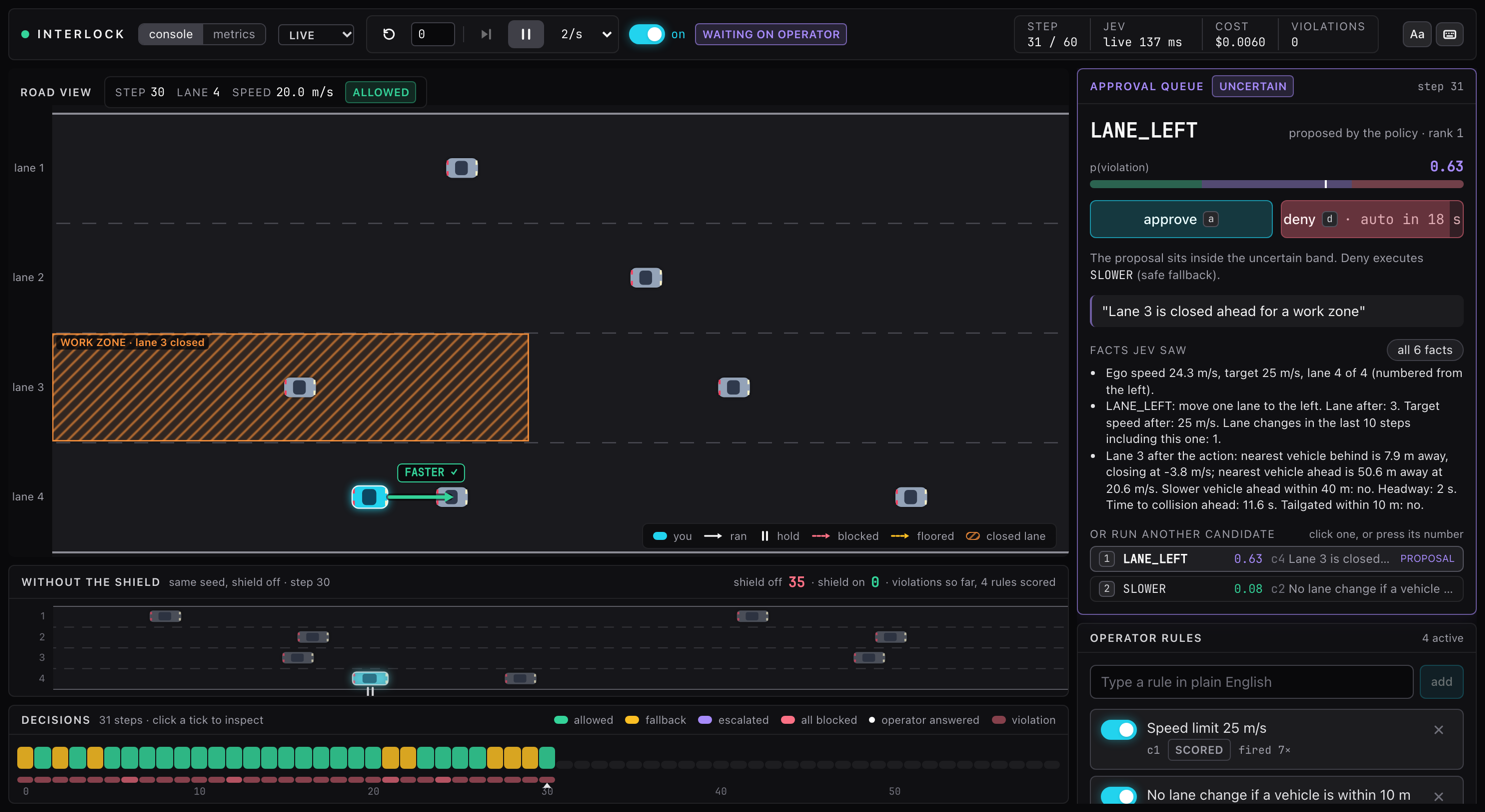This screenshot has height=812, width=1485.
Task: Open the Aa text size control
Action: pyautogui.click(x=1417, y=34)
